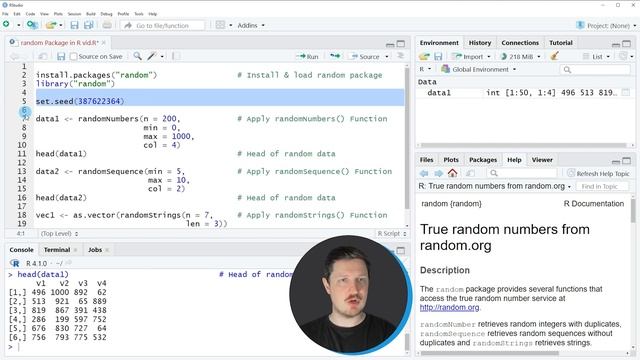This screenshot has height=360, width=640.
Task: Click the Save all documents icon
Action: pyautogui.click(x=89, y=25)
